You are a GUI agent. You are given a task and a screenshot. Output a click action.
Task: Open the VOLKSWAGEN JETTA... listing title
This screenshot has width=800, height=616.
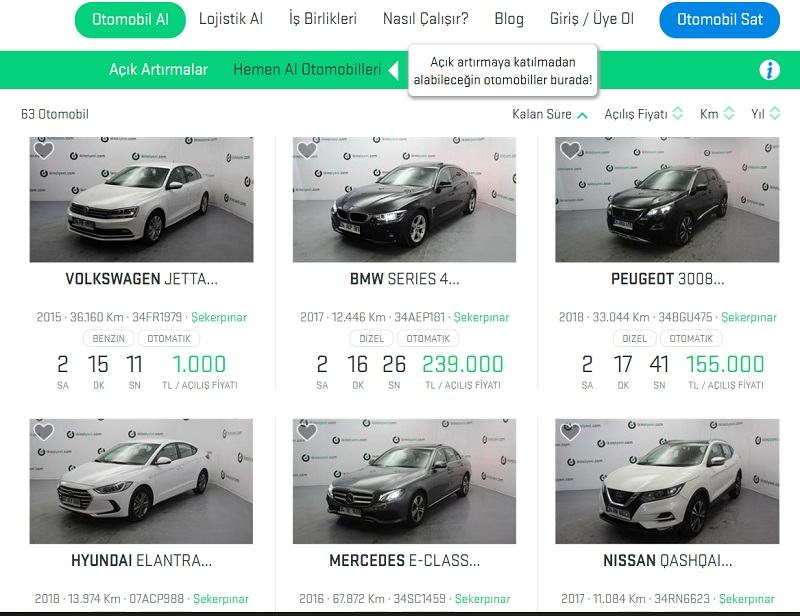click(141, 279)
